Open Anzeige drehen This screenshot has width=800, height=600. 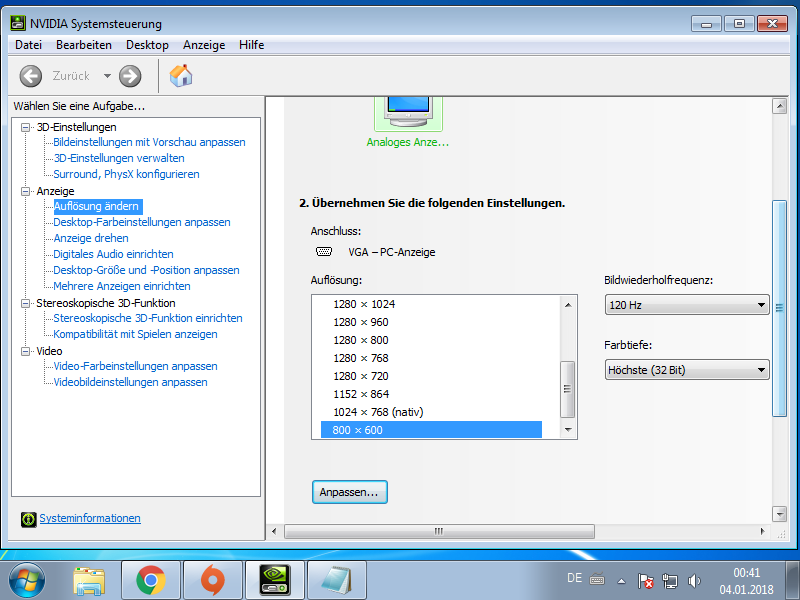(x=91, y=238)
